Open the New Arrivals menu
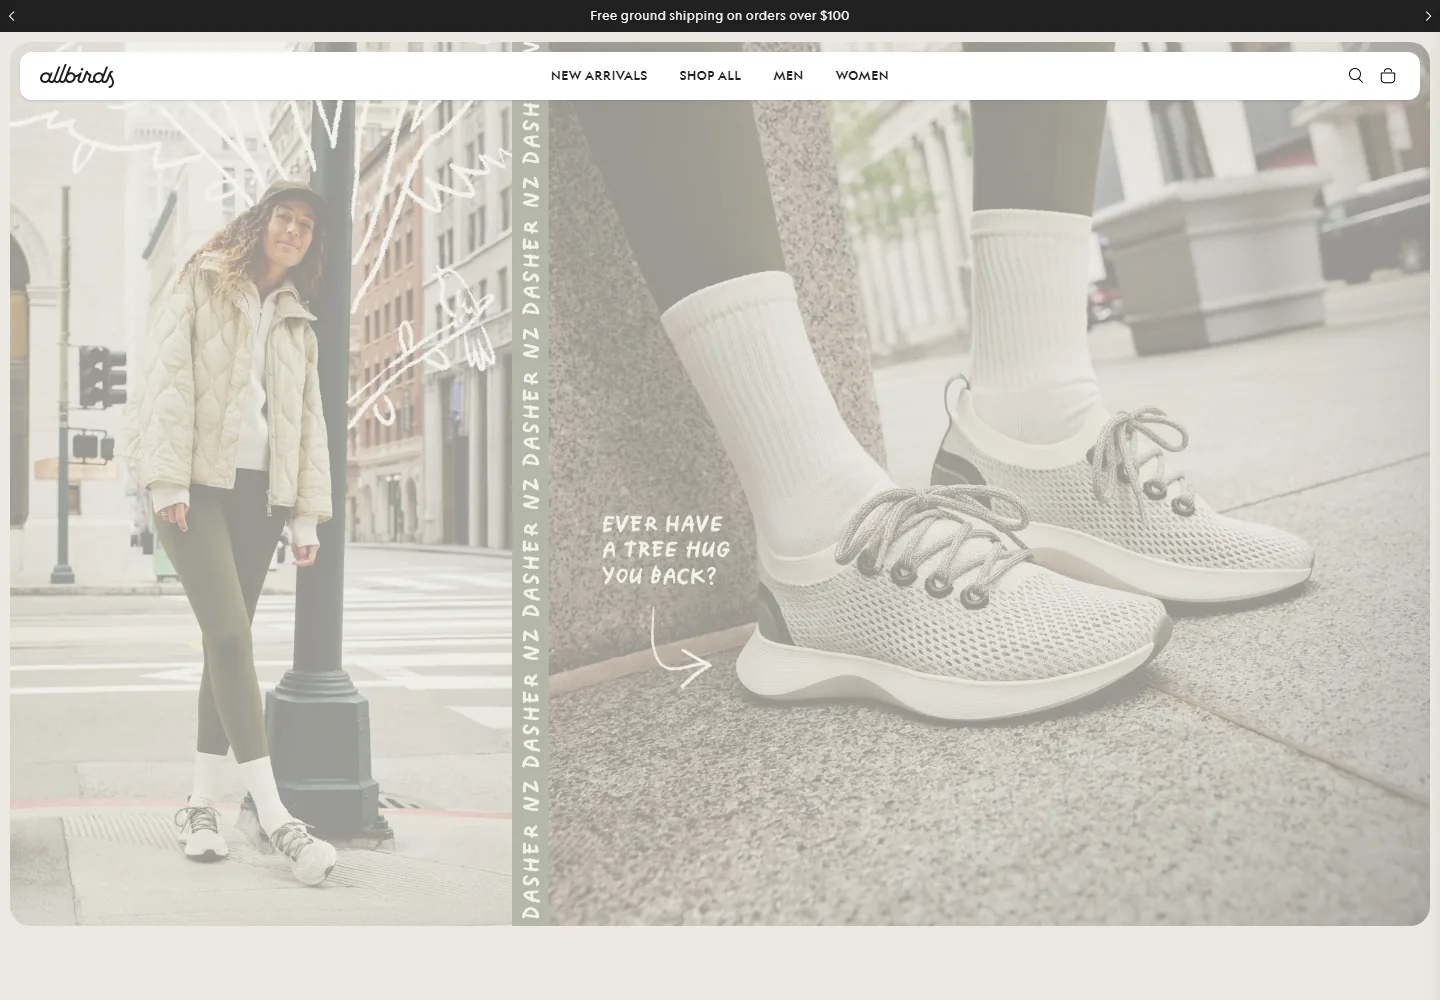This screenshot has width=1440, height=1000. 599,76
